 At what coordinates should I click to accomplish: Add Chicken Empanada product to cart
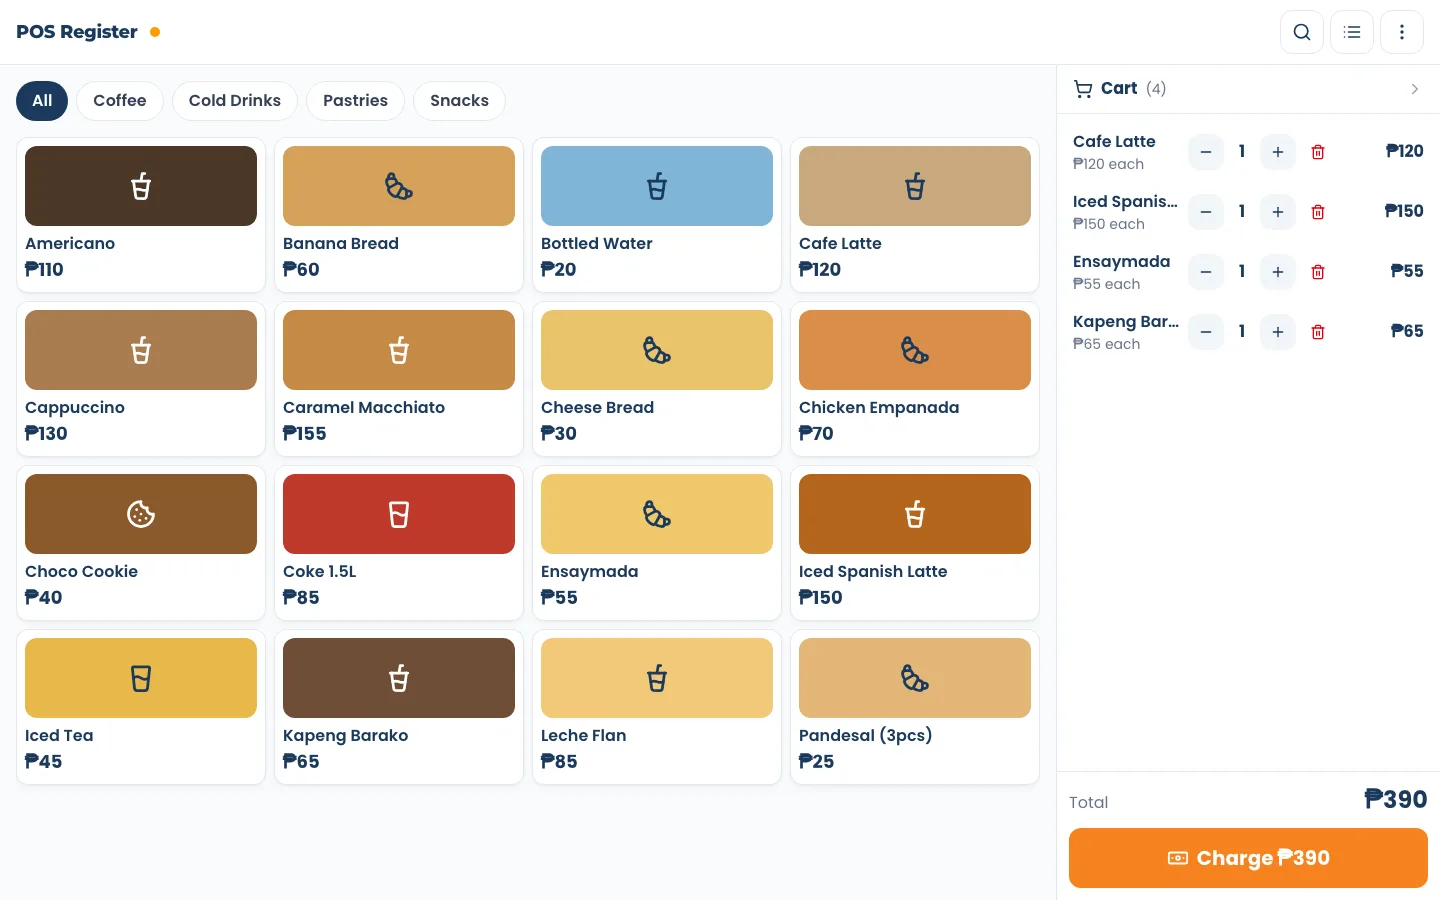(915, 379)
